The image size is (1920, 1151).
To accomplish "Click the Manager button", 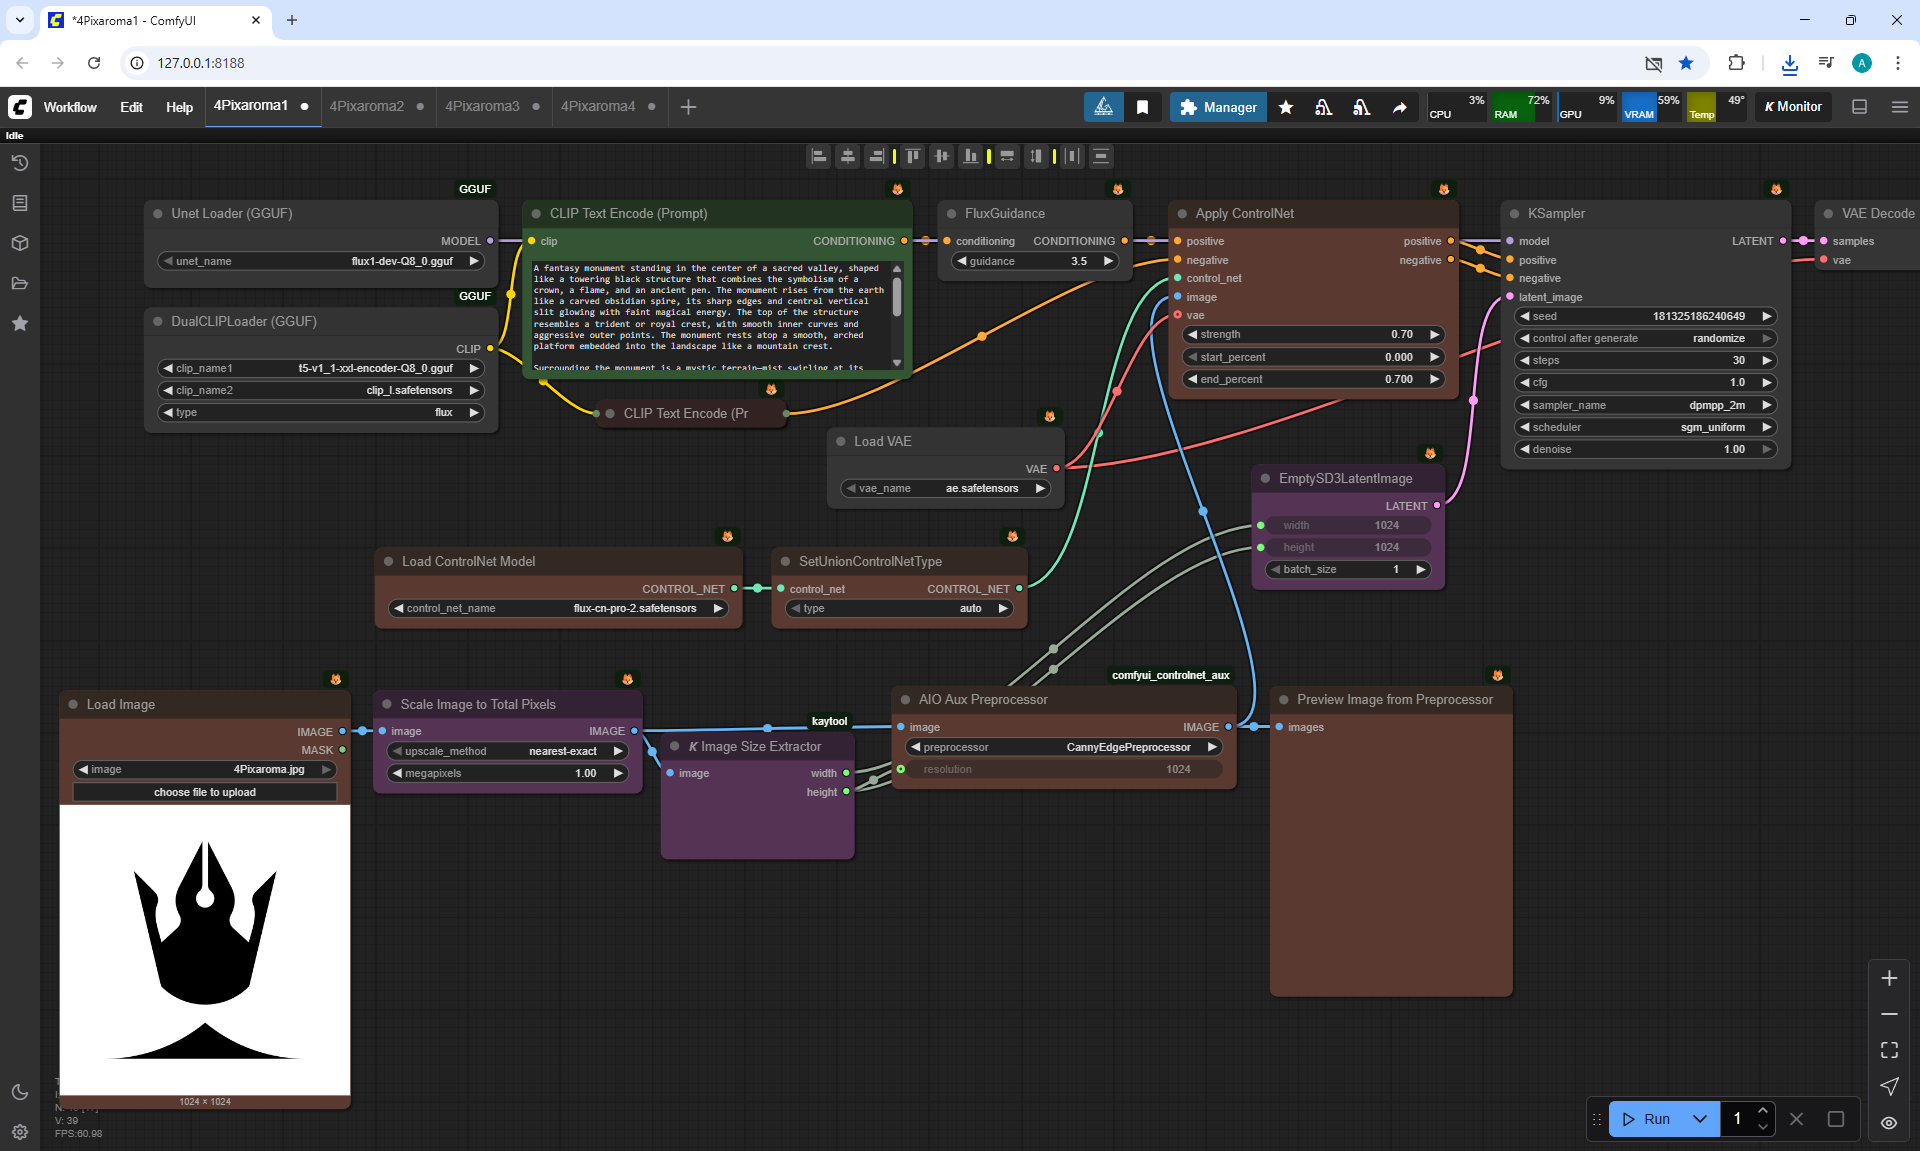I will (x=1218, y=107).
